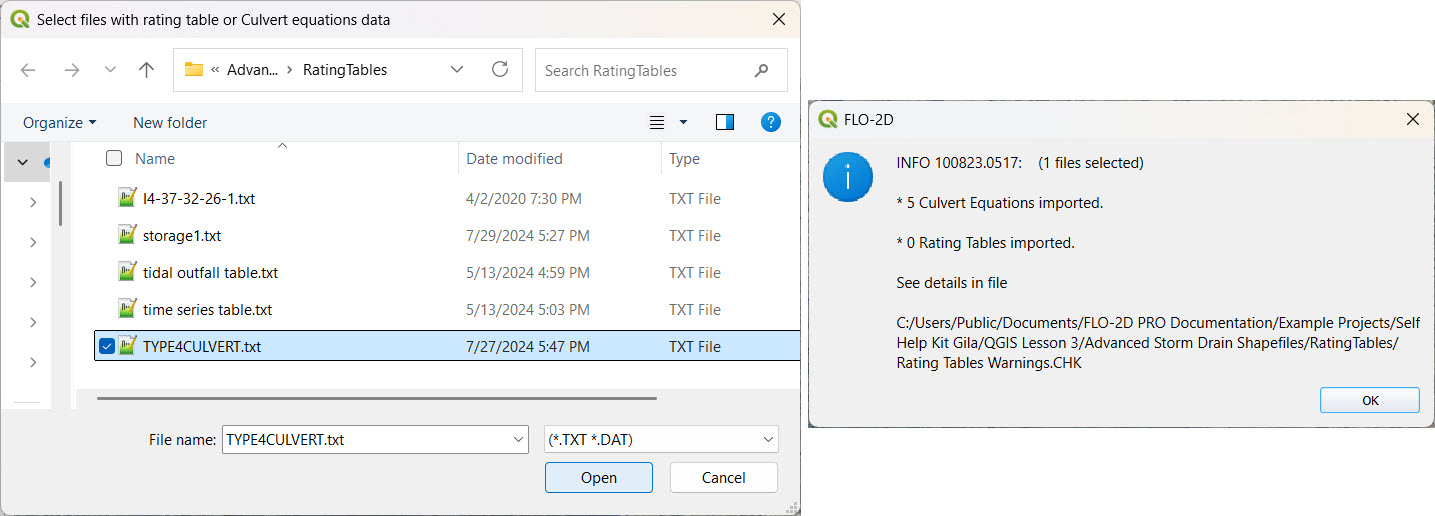The width and height of the screenshot is (1435, 516).
Task: Uncheck the TYPE4CULVERT.txt checkbox
Action: (x=107, y=347)
